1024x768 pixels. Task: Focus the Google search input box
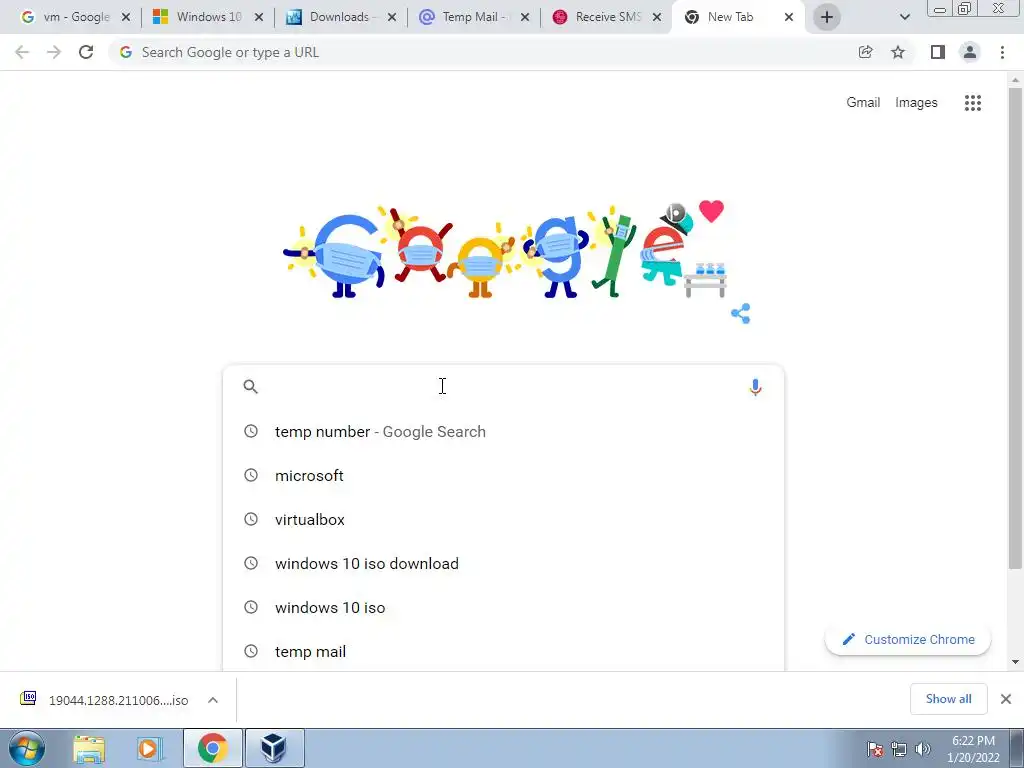click(x=506, y=387)
